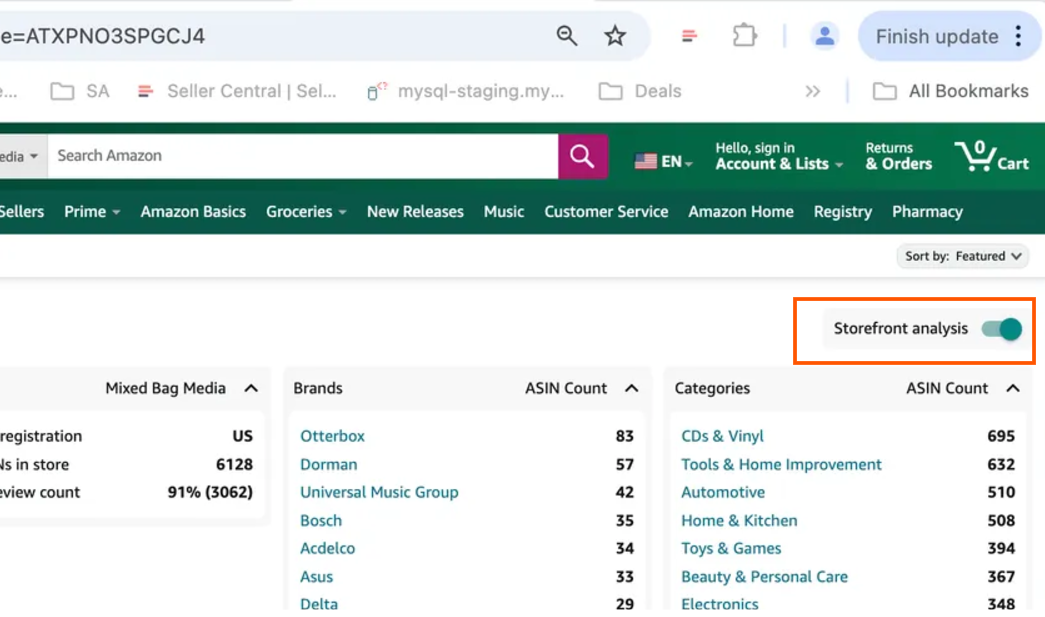This screenshot has height=617, width=1045.
Task: Open the CDs & Vinyl category link
Action: (x=722, y=436)
